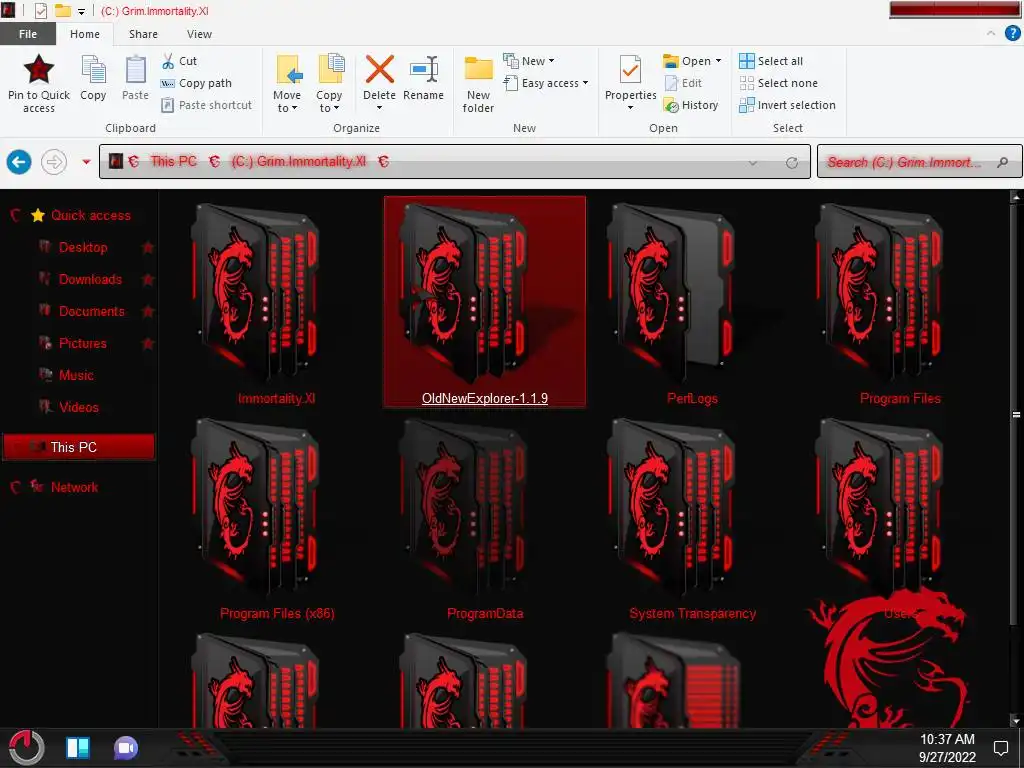Go back with the blue arrow button
The width and height of the screenshot is (1024, 768).
pos(19,162)
